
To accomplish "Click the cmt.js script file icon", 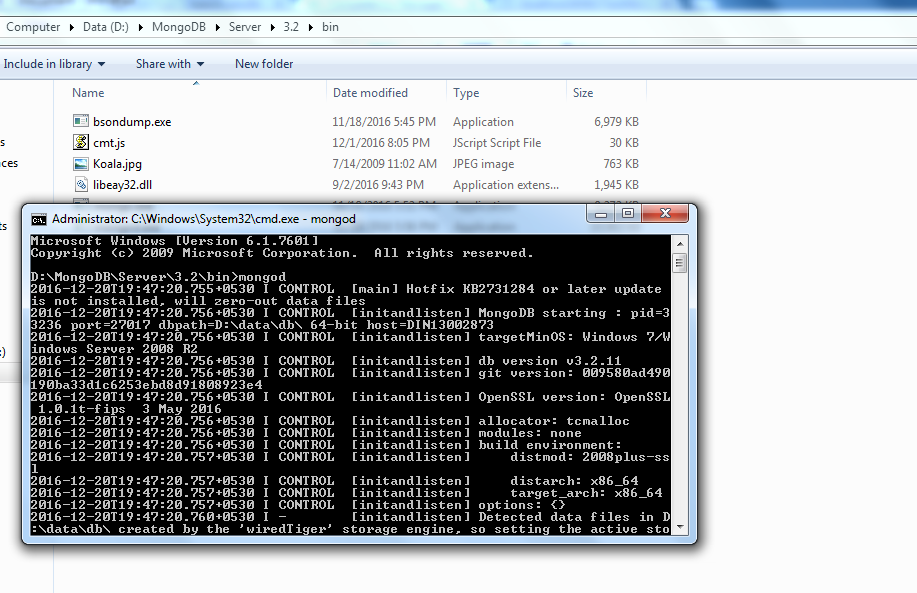I will tap(82, 143).
